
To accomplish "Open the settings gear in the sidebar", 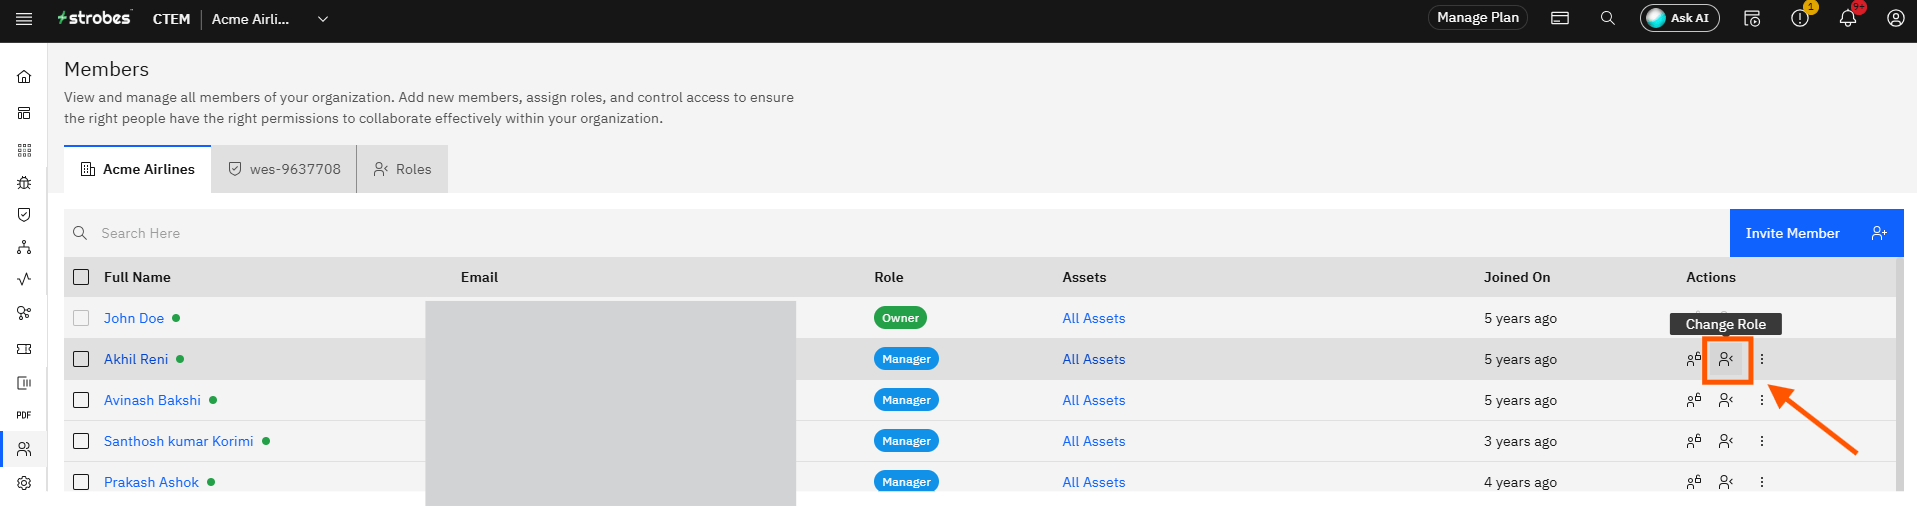I will click(x=24, y=483).
